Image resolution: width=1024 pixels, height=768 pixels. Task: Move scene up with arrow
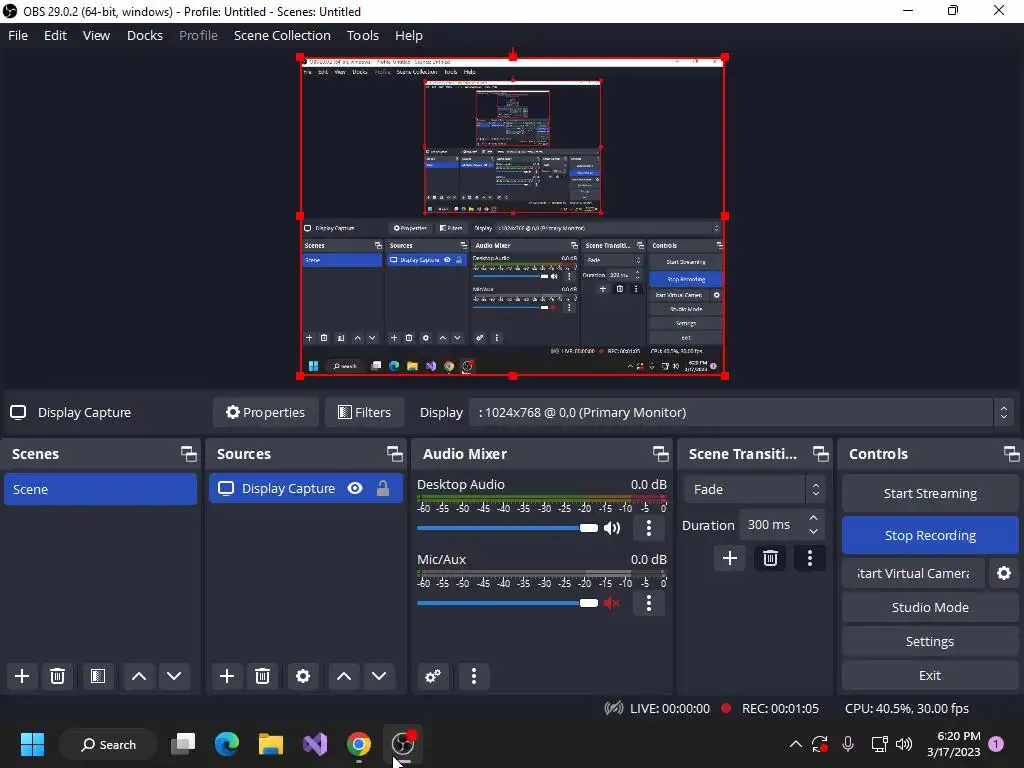click(x=138, y=676)
